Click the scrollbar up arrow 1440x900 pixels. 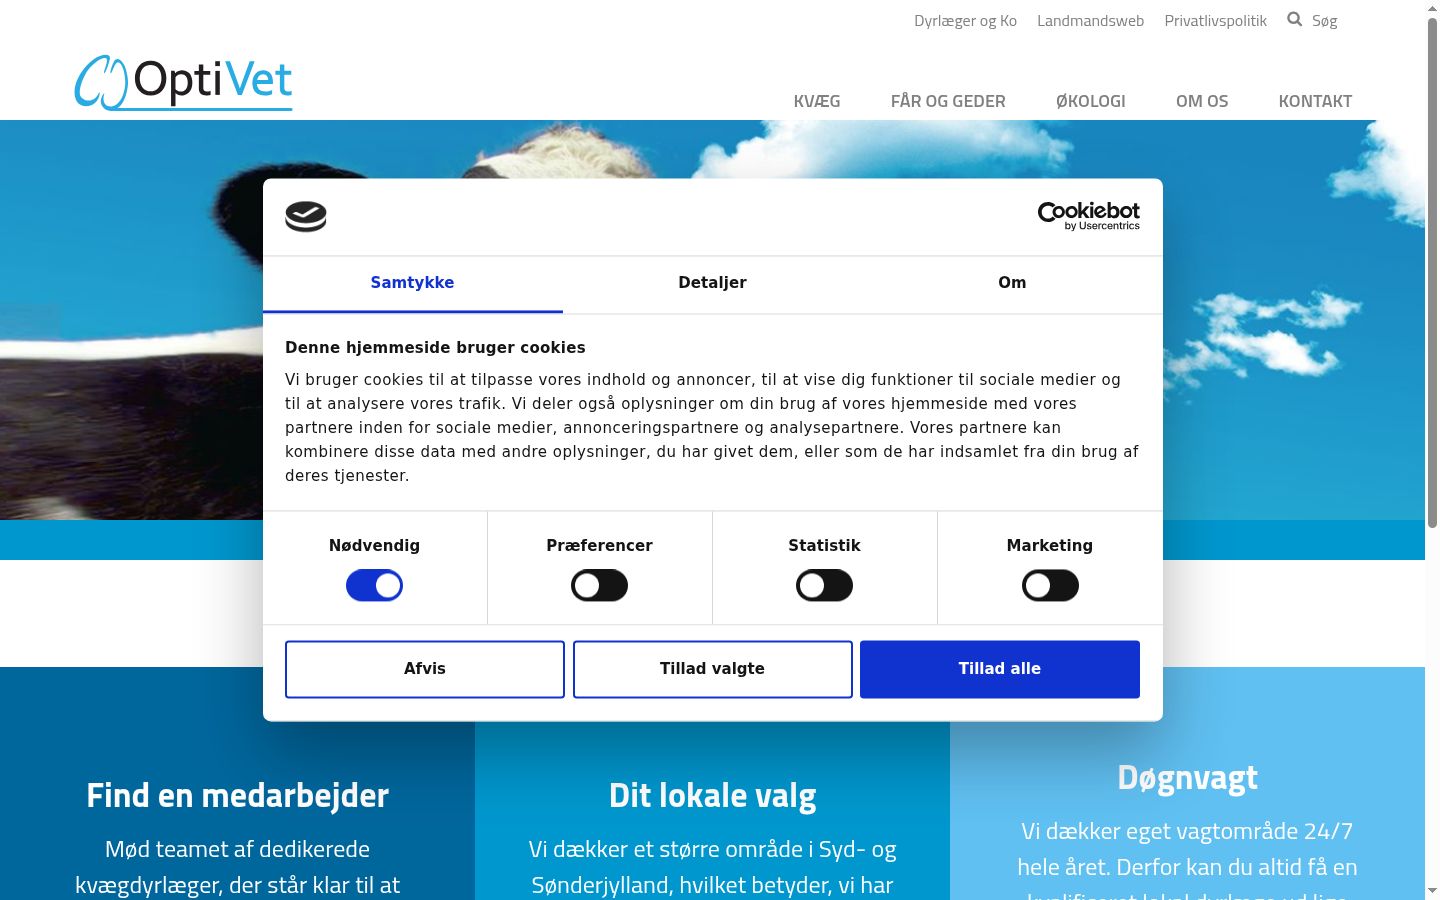coord(1432,8)
